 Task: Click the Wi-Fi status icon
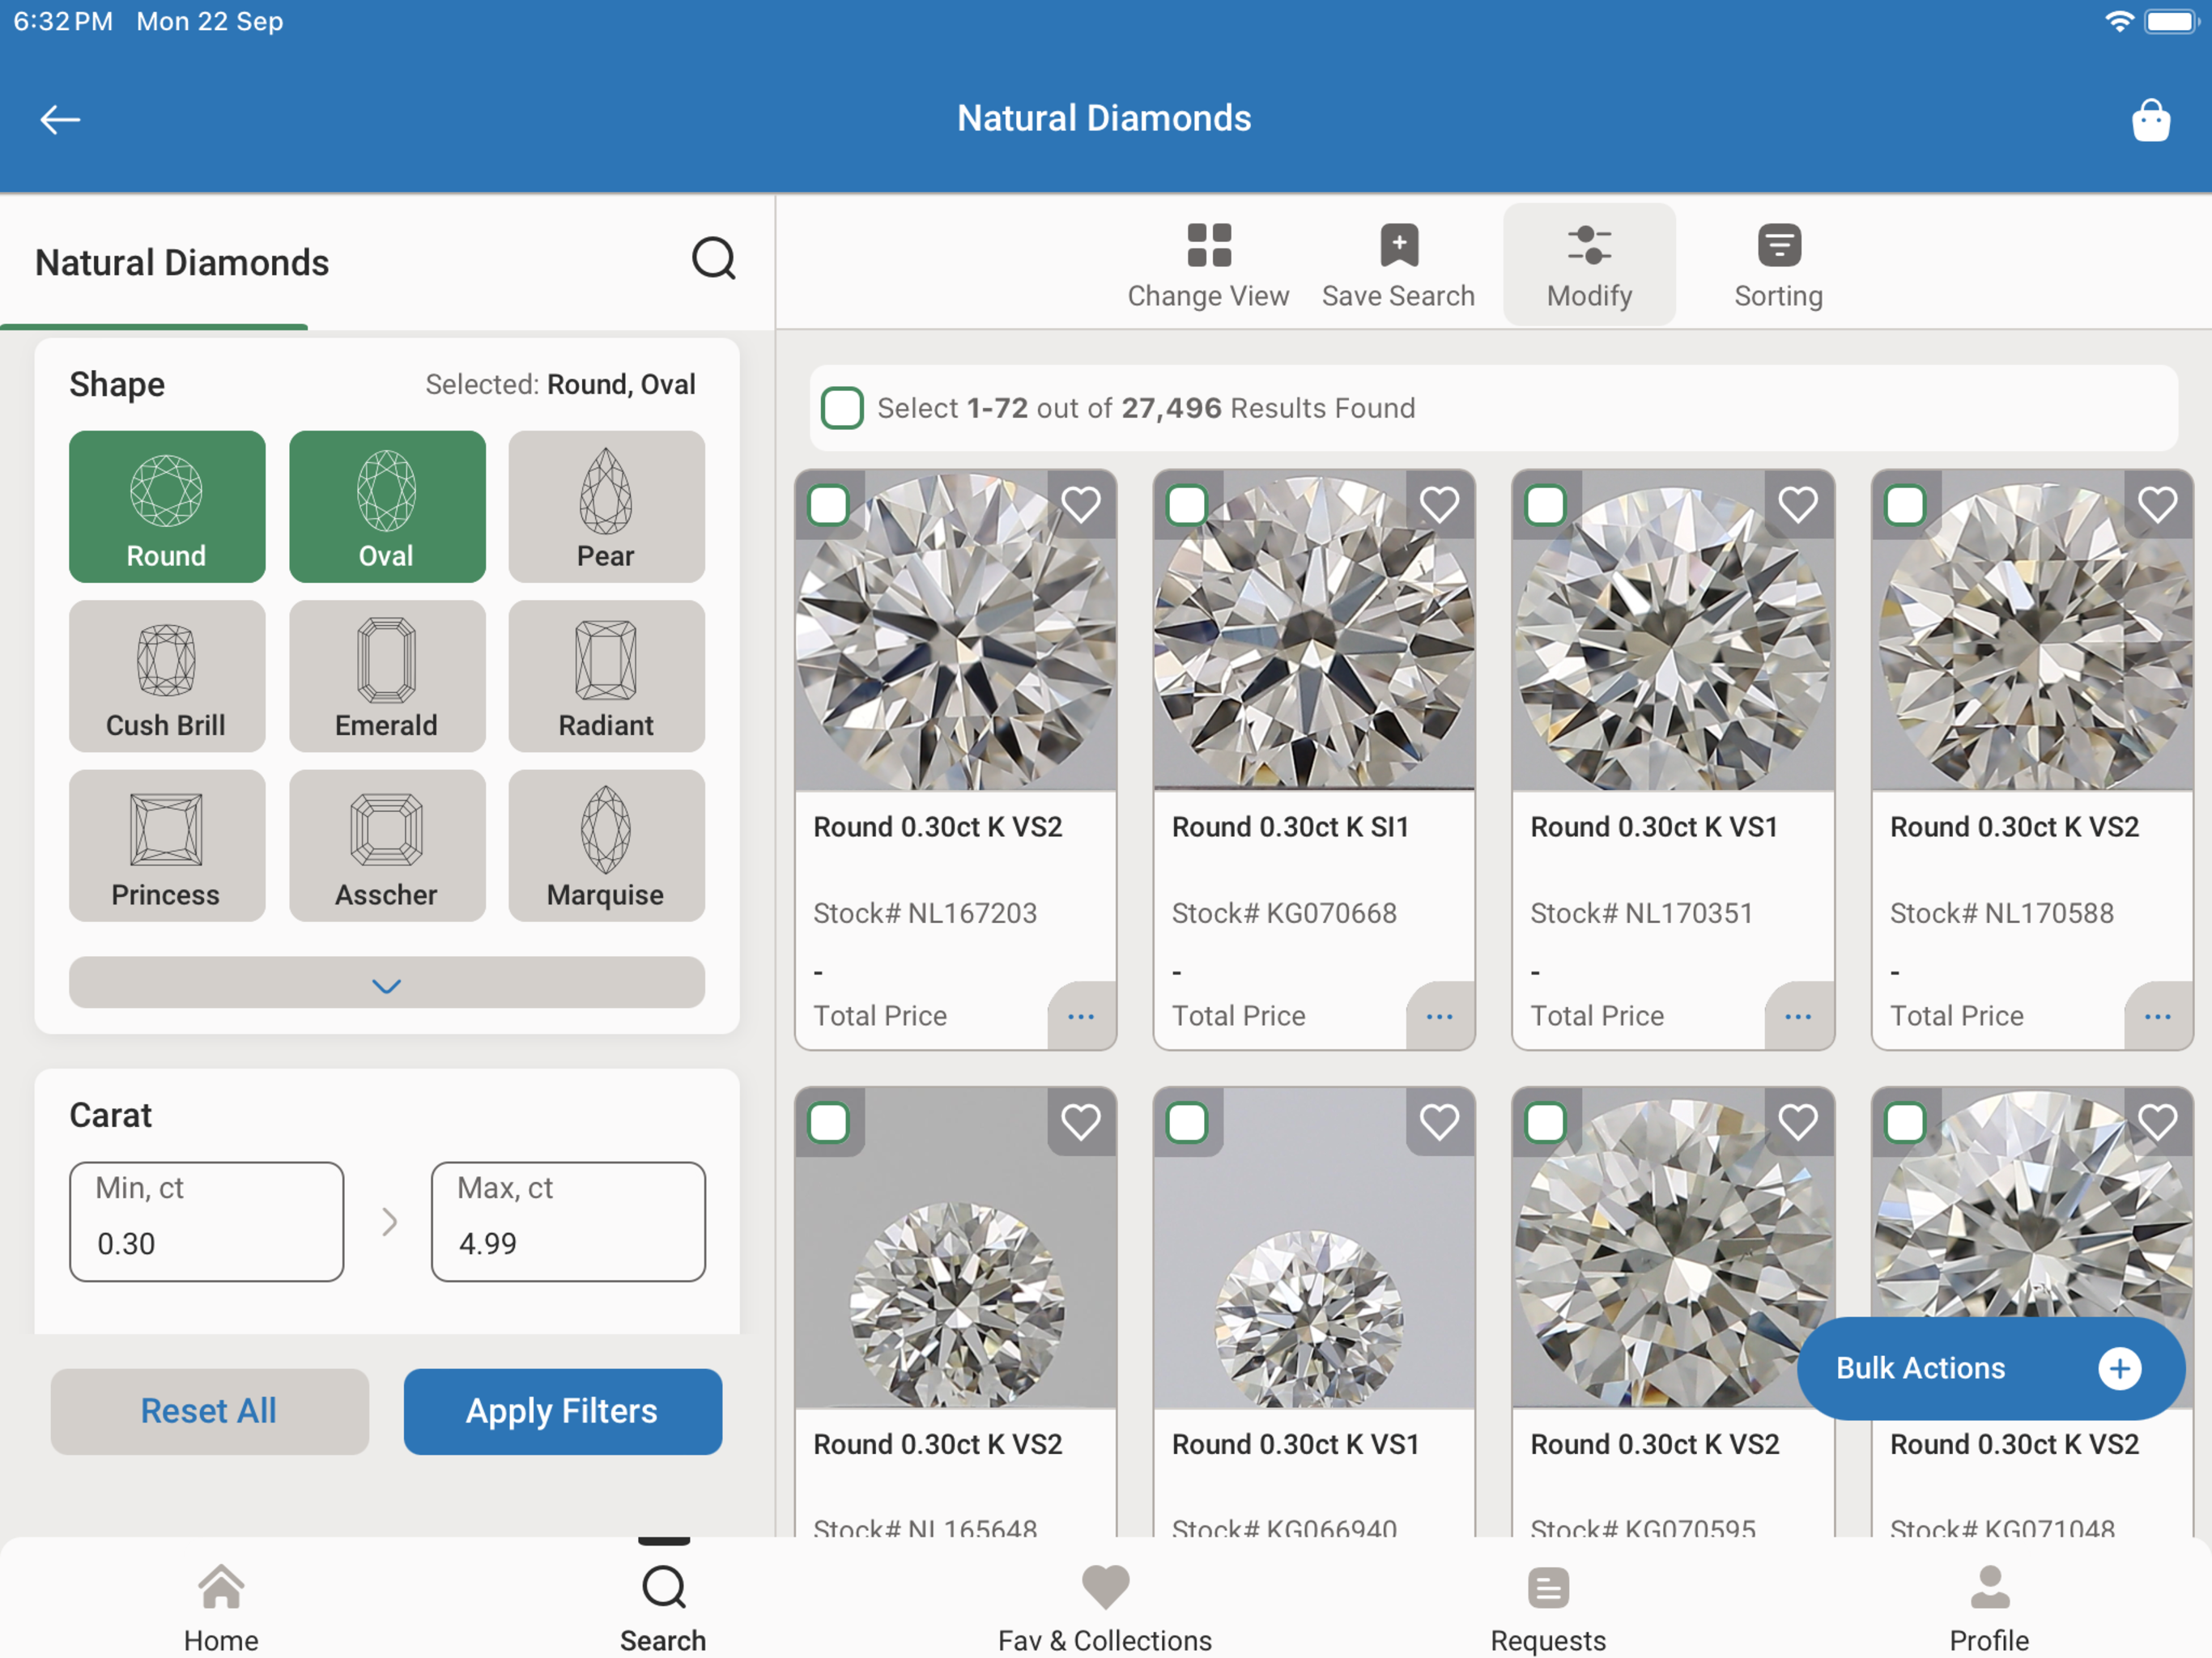pos(2118,21)
